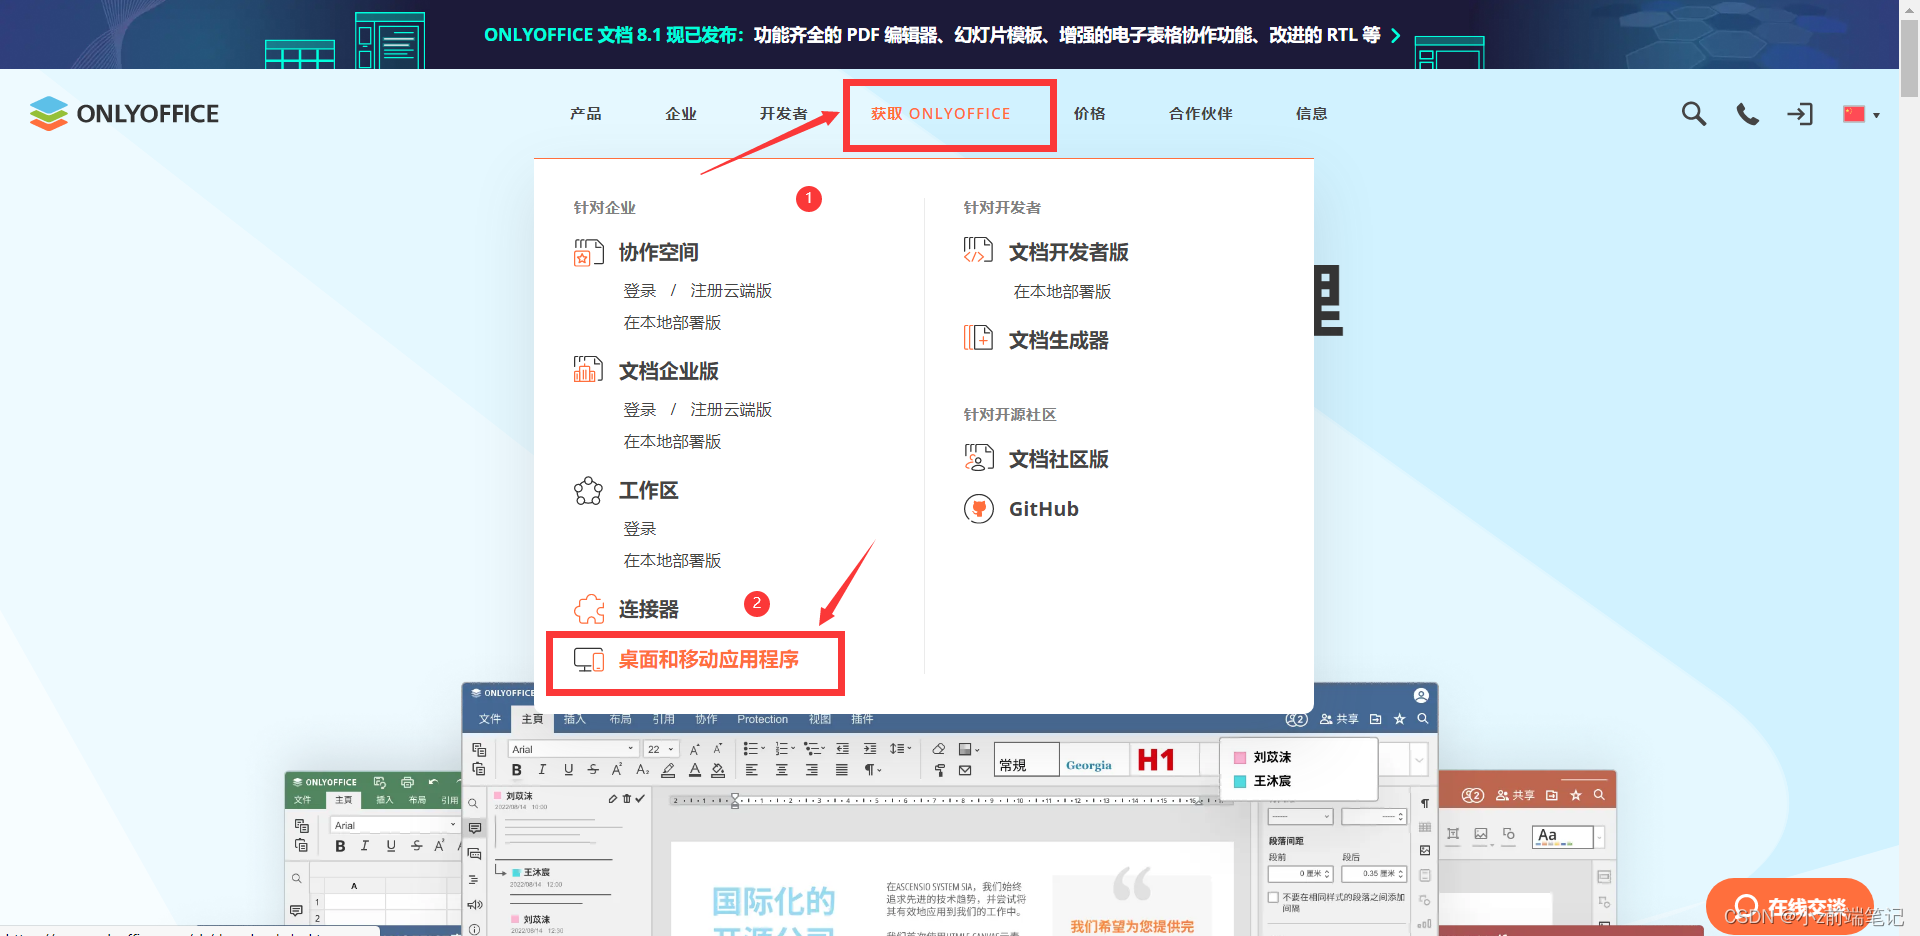Viewport: 1920px width, 936px height.
Task: Open the language flag dropdown
Action: 1861,114
